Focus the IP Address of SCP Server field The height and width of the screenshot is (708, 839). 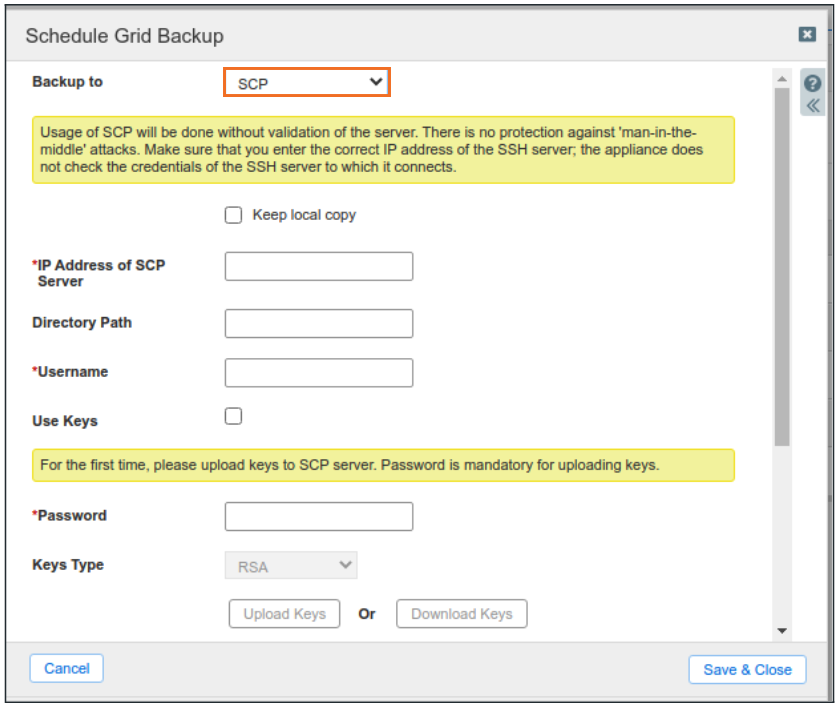pos(318,266)
